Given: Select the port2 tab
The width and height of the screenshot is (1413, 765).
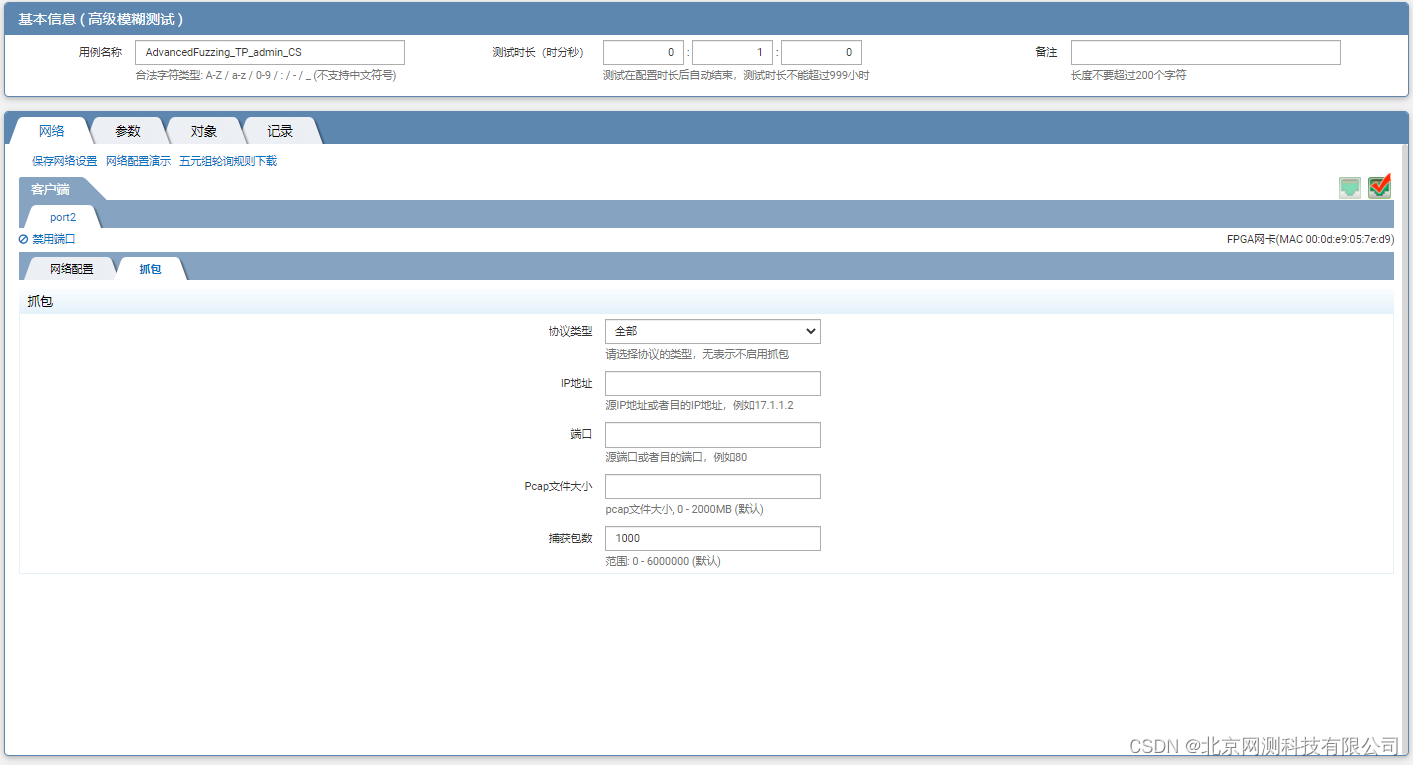Looking at the screenshot, I should 63,217.
